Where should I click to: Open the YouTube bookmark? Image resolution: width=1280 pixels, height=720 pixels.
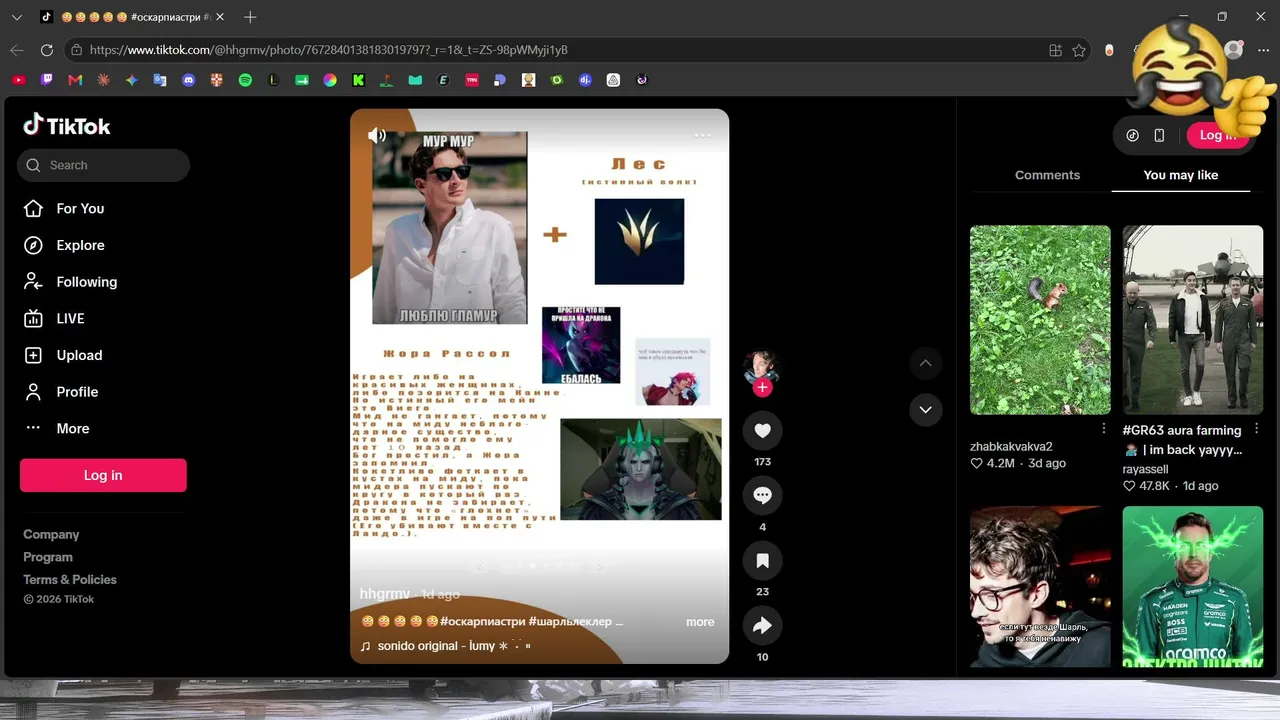coord(19,80)
